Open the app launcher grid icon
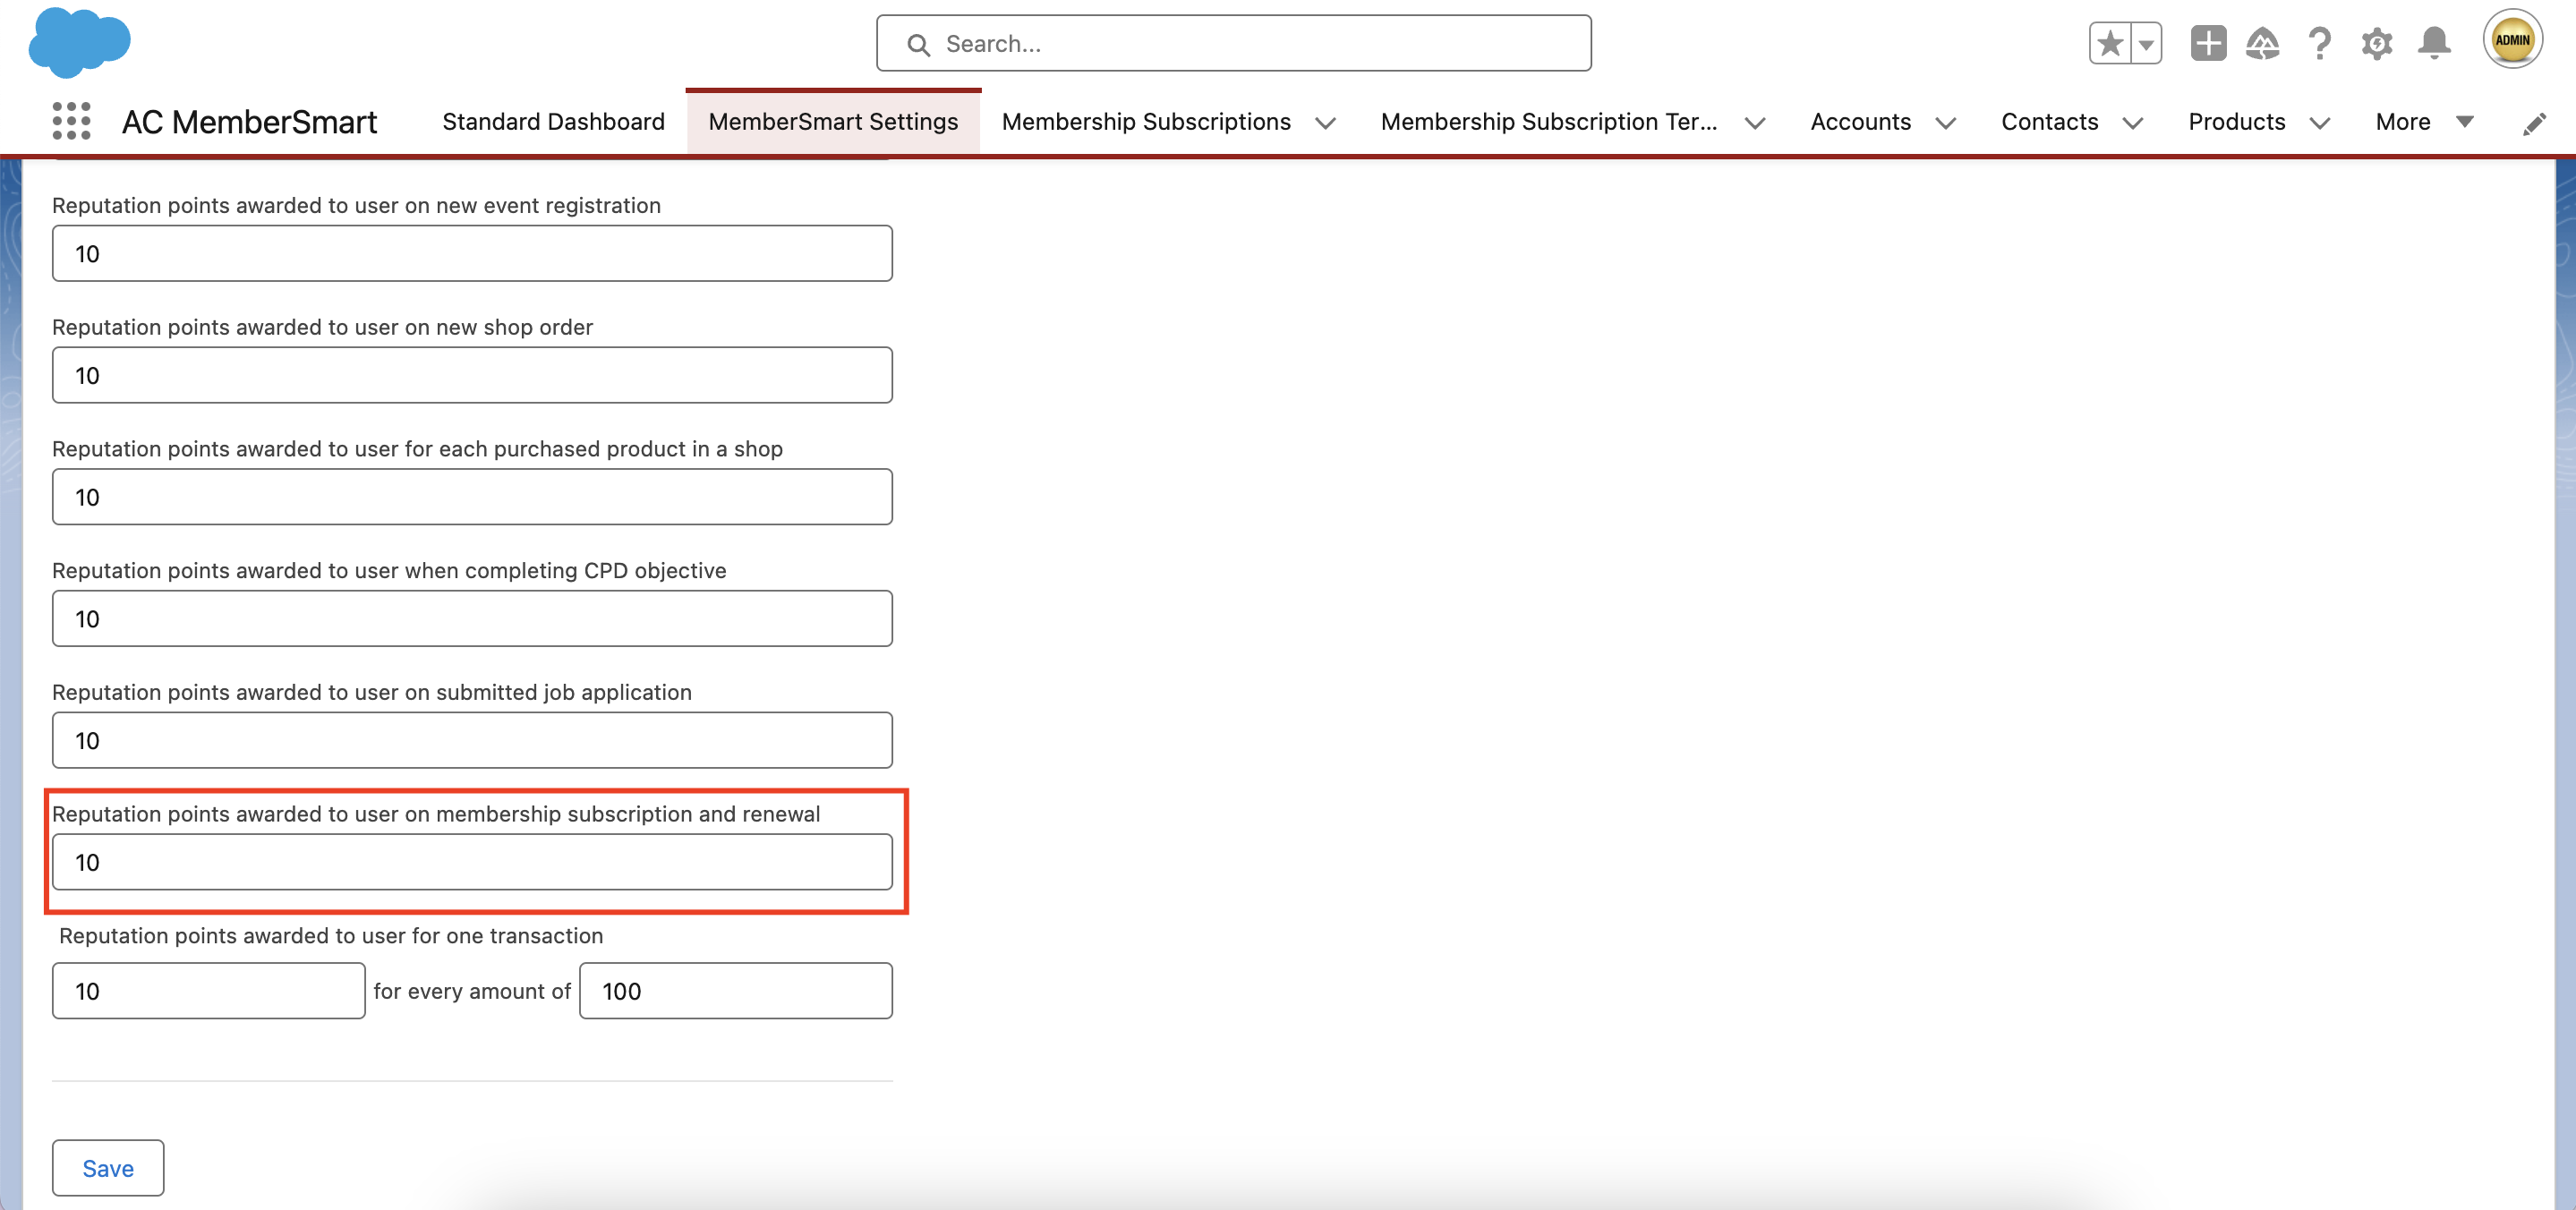This screenshot has width=2576, height=1210. [x=67, y=118]
